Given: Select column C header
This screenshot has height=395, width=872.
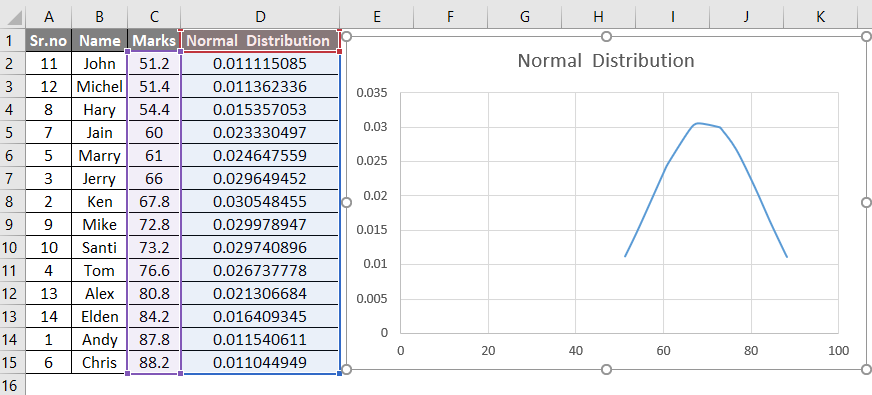Looking at the screenshot, I should [x=154, y=17].
